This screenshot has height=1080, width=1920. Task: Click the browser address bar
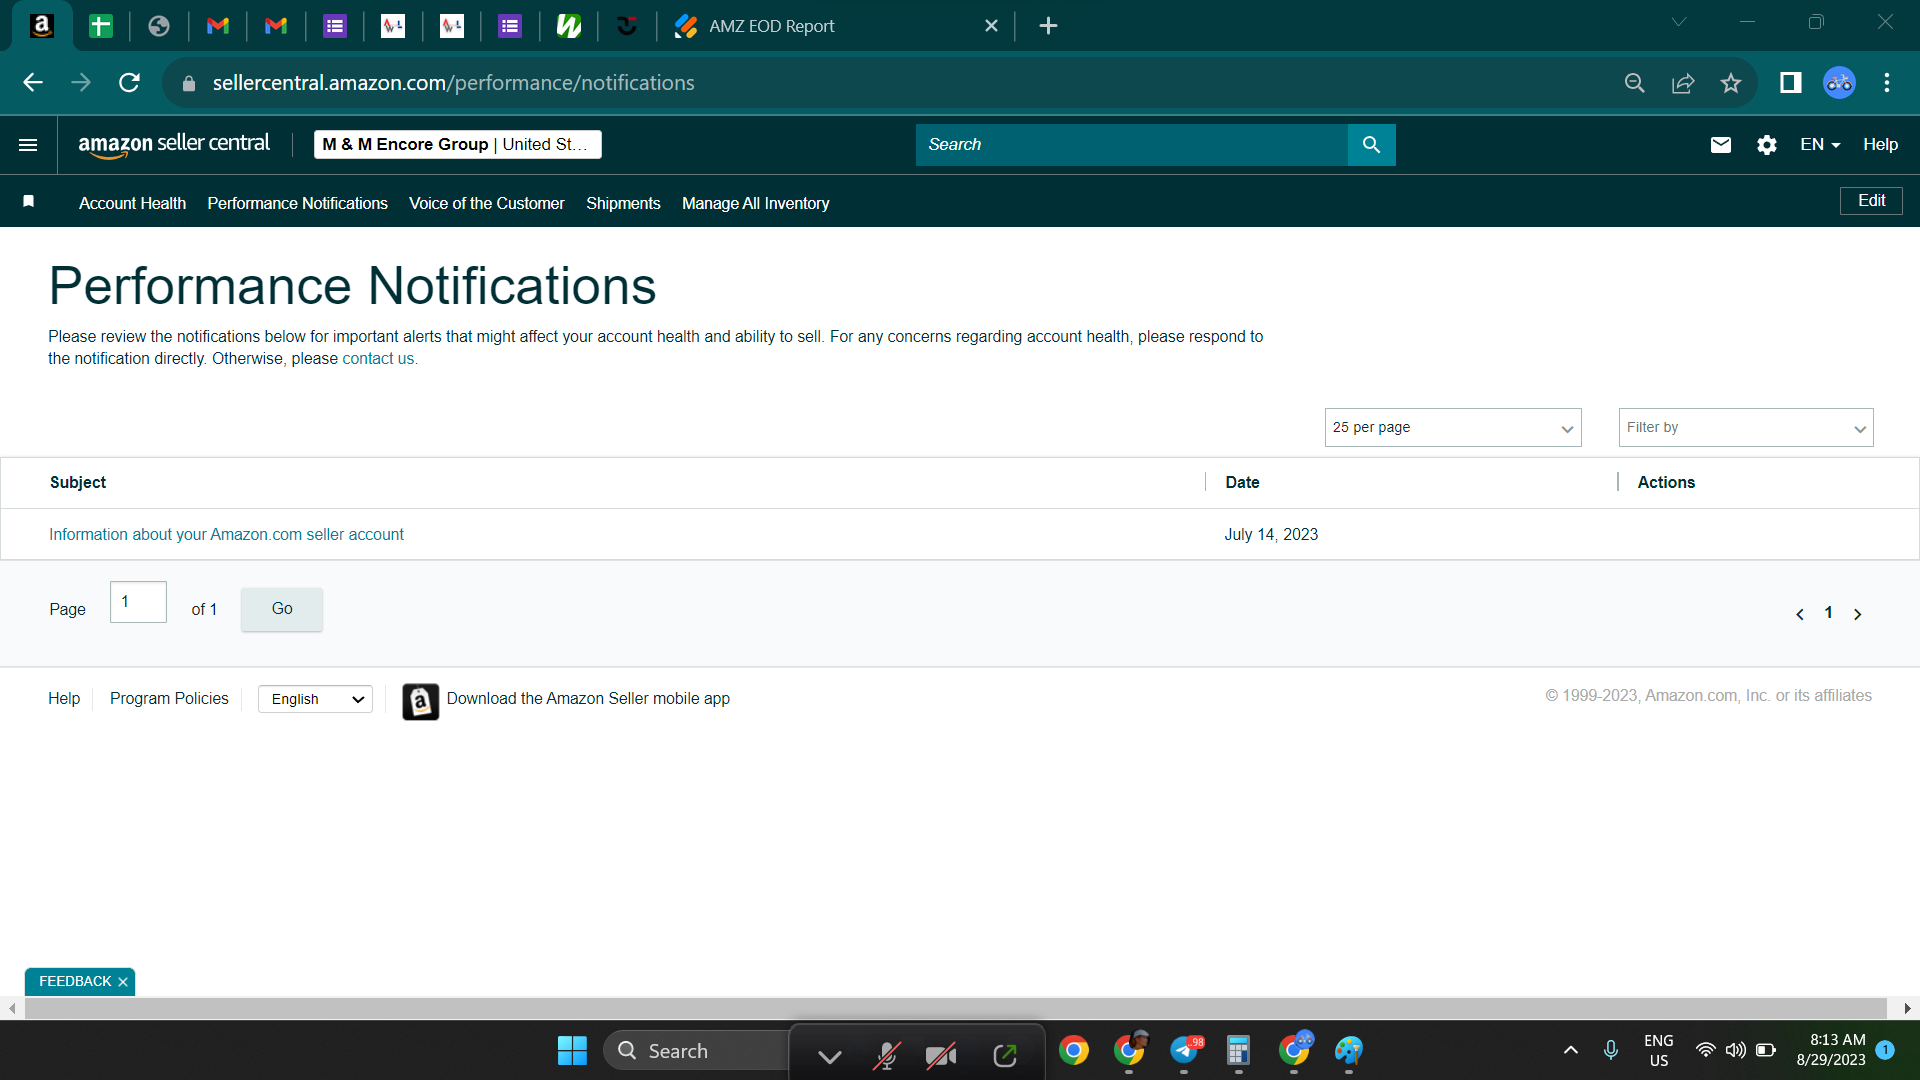click(x=900, y=83)
